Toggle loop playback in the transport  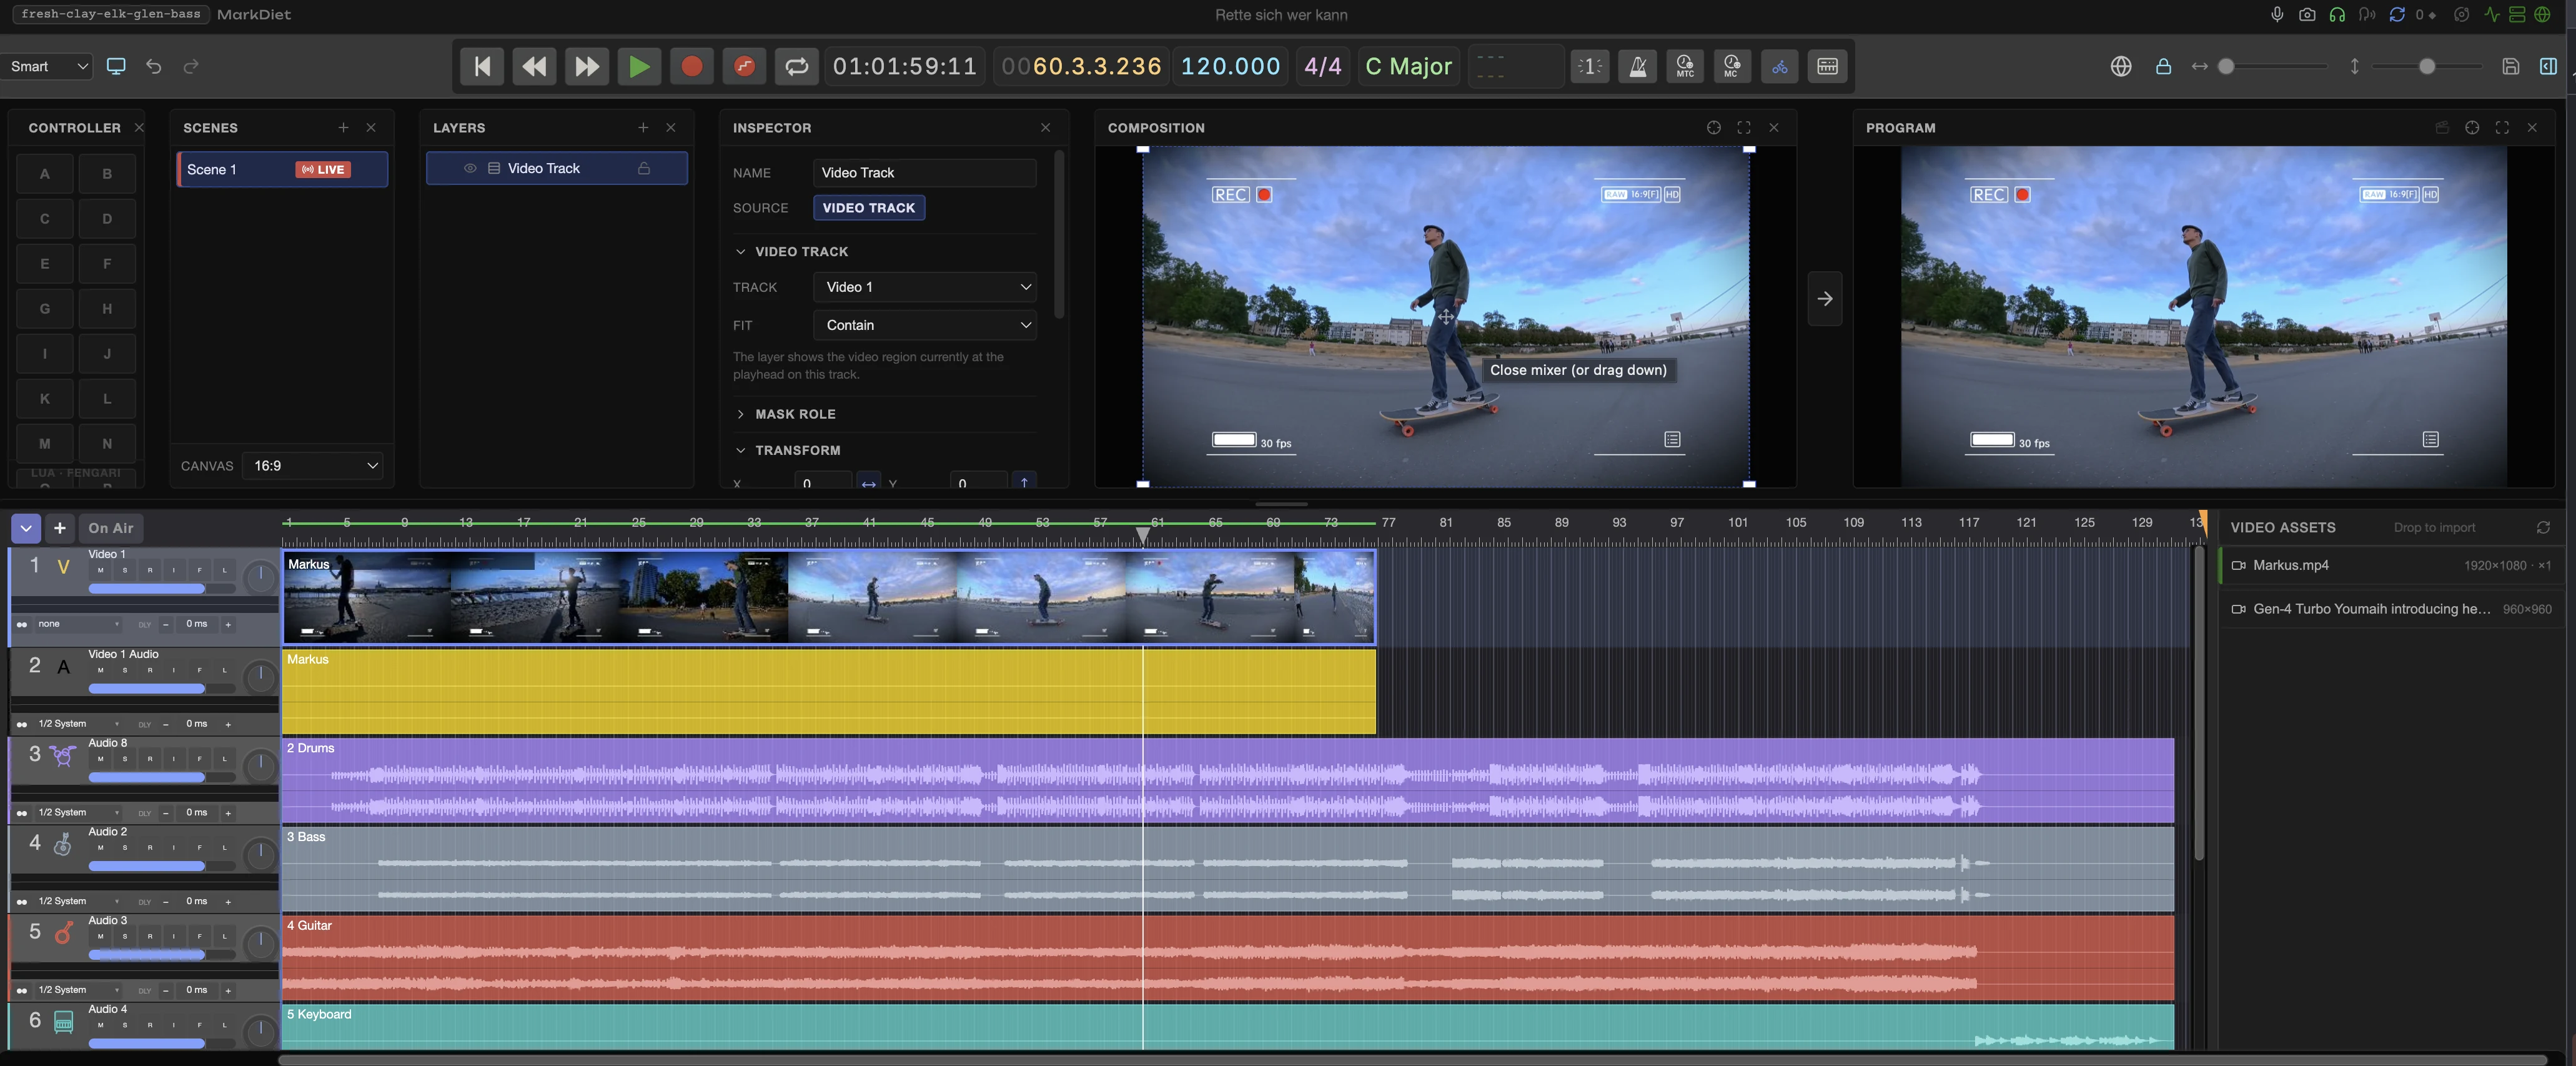tap(796, 66)
